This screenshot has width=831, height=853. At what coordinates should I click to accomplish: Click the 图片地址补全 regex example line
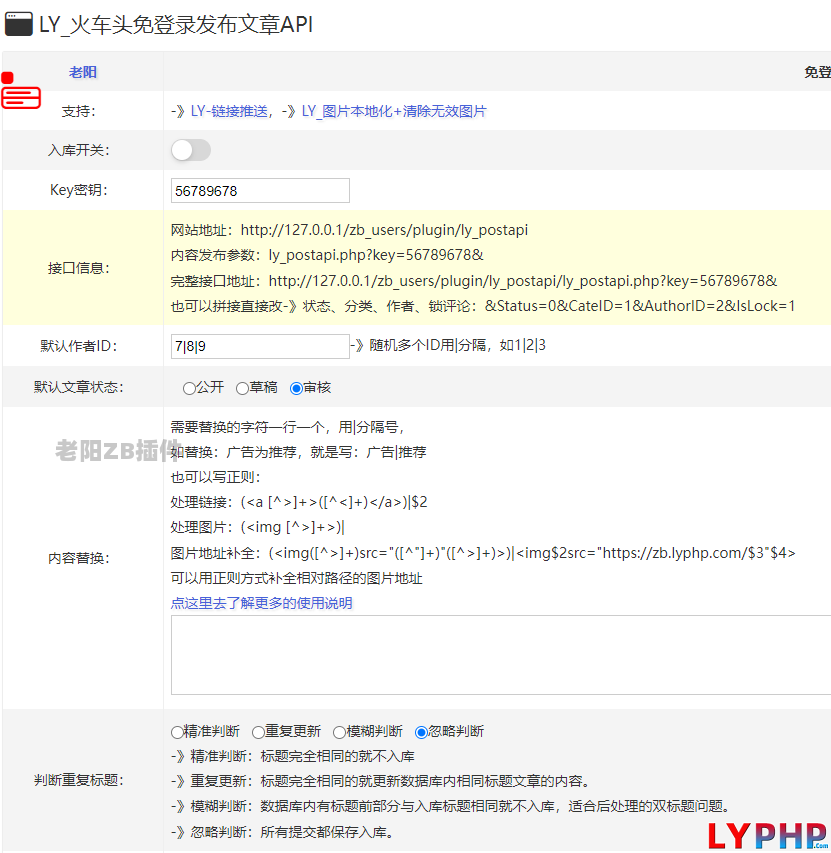click(483, 553)
